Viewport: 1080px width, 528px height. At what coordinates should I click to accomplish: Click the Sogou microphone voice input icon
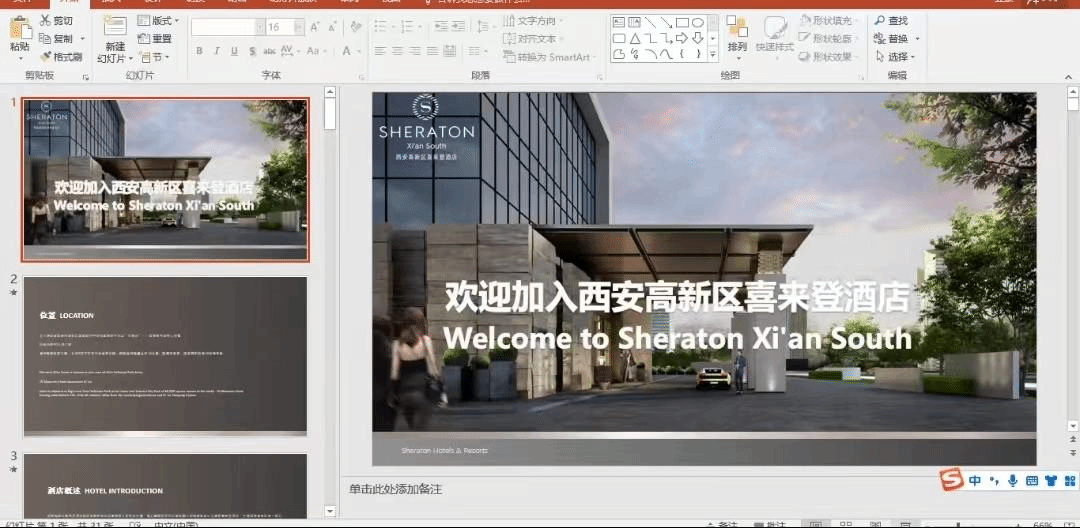click(x=1012, y=481)
